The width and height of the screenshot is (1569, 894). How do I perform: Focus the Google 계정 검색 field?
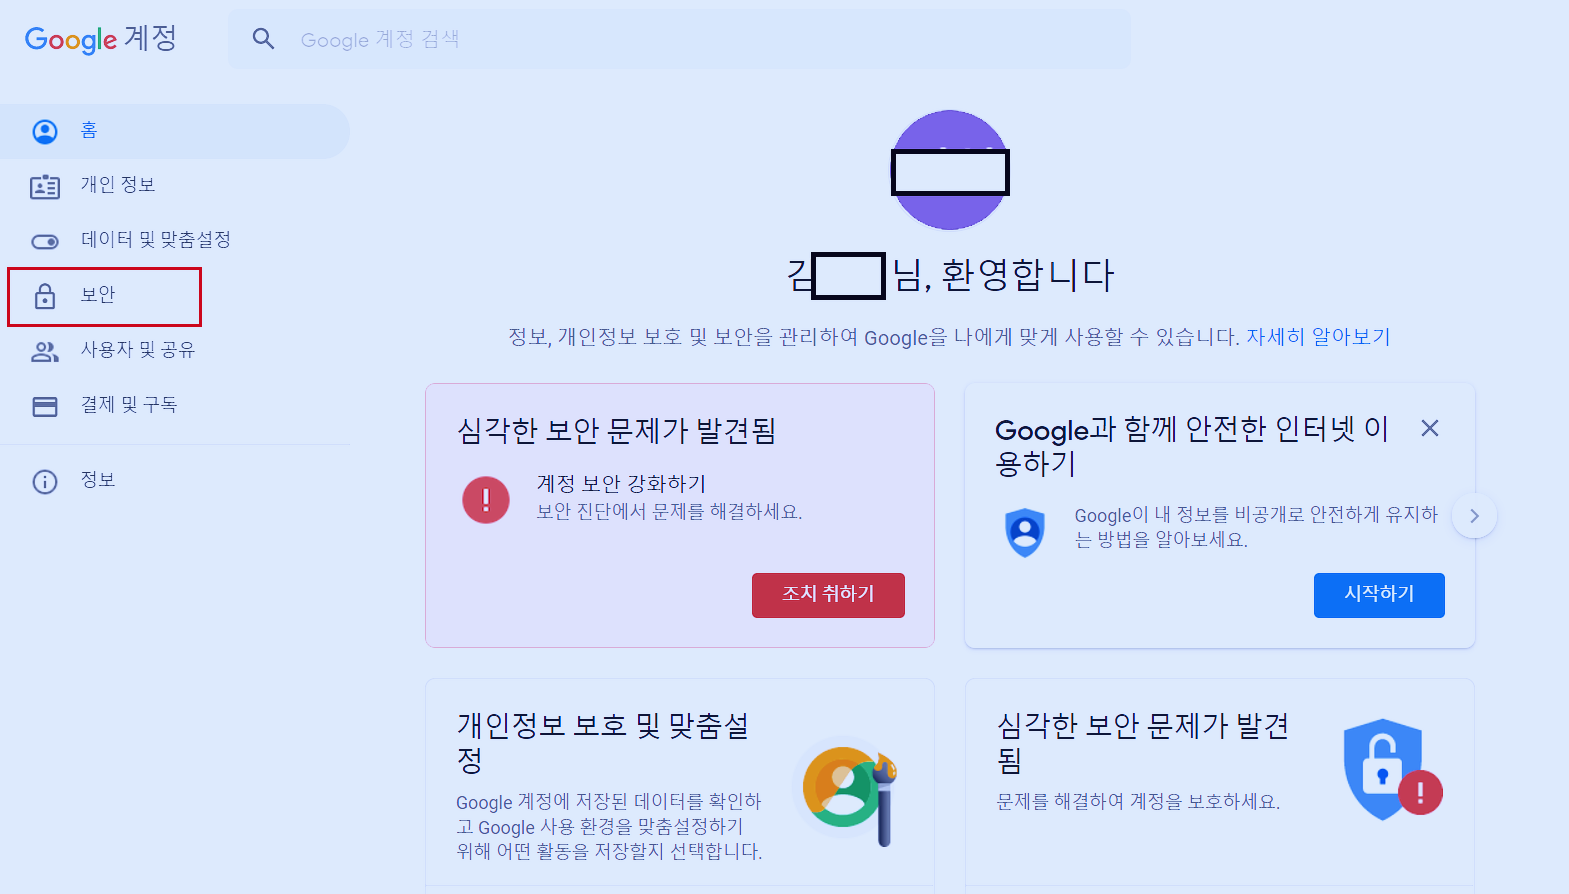(679, 39)
